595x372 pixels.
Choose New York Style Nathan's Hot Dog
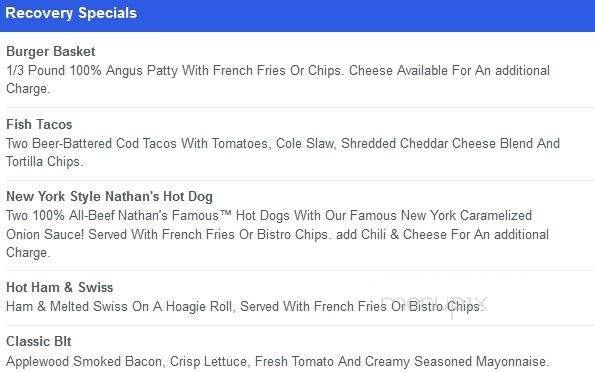coord(109,197)
